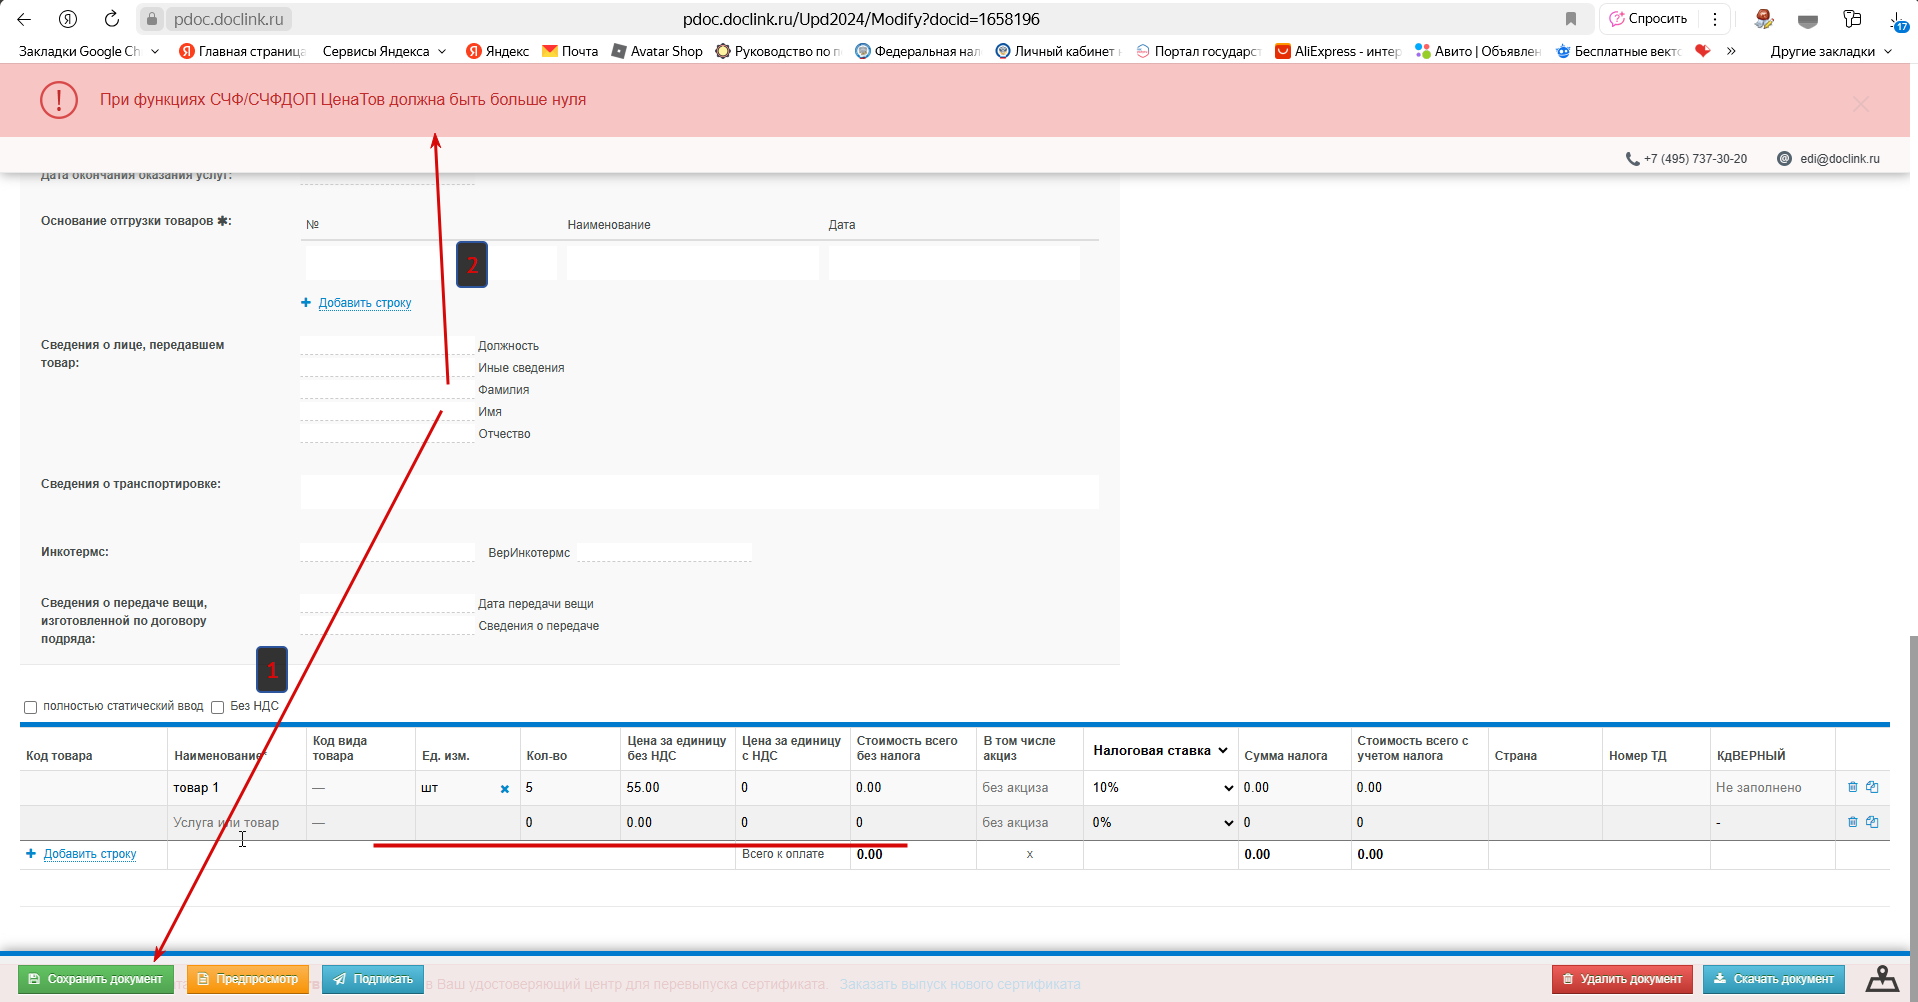Viewport: 1918px width, 1002px height.
Task: Duplicate the second table row
Action: tap(1872, 822)
